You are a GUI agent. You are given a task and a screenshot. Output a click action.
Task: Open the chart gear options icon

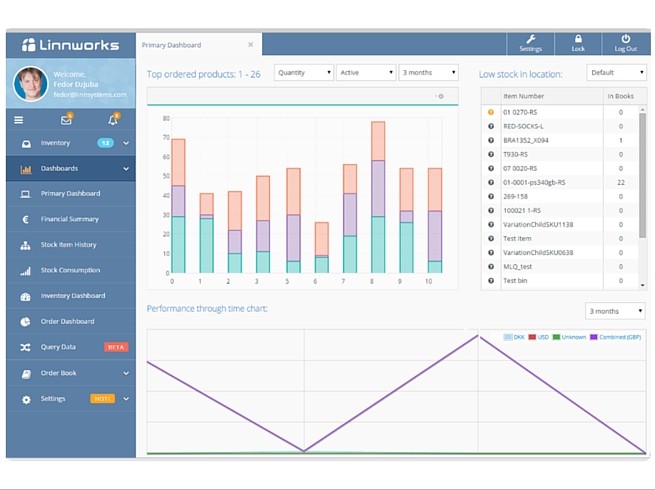[440, 96]
